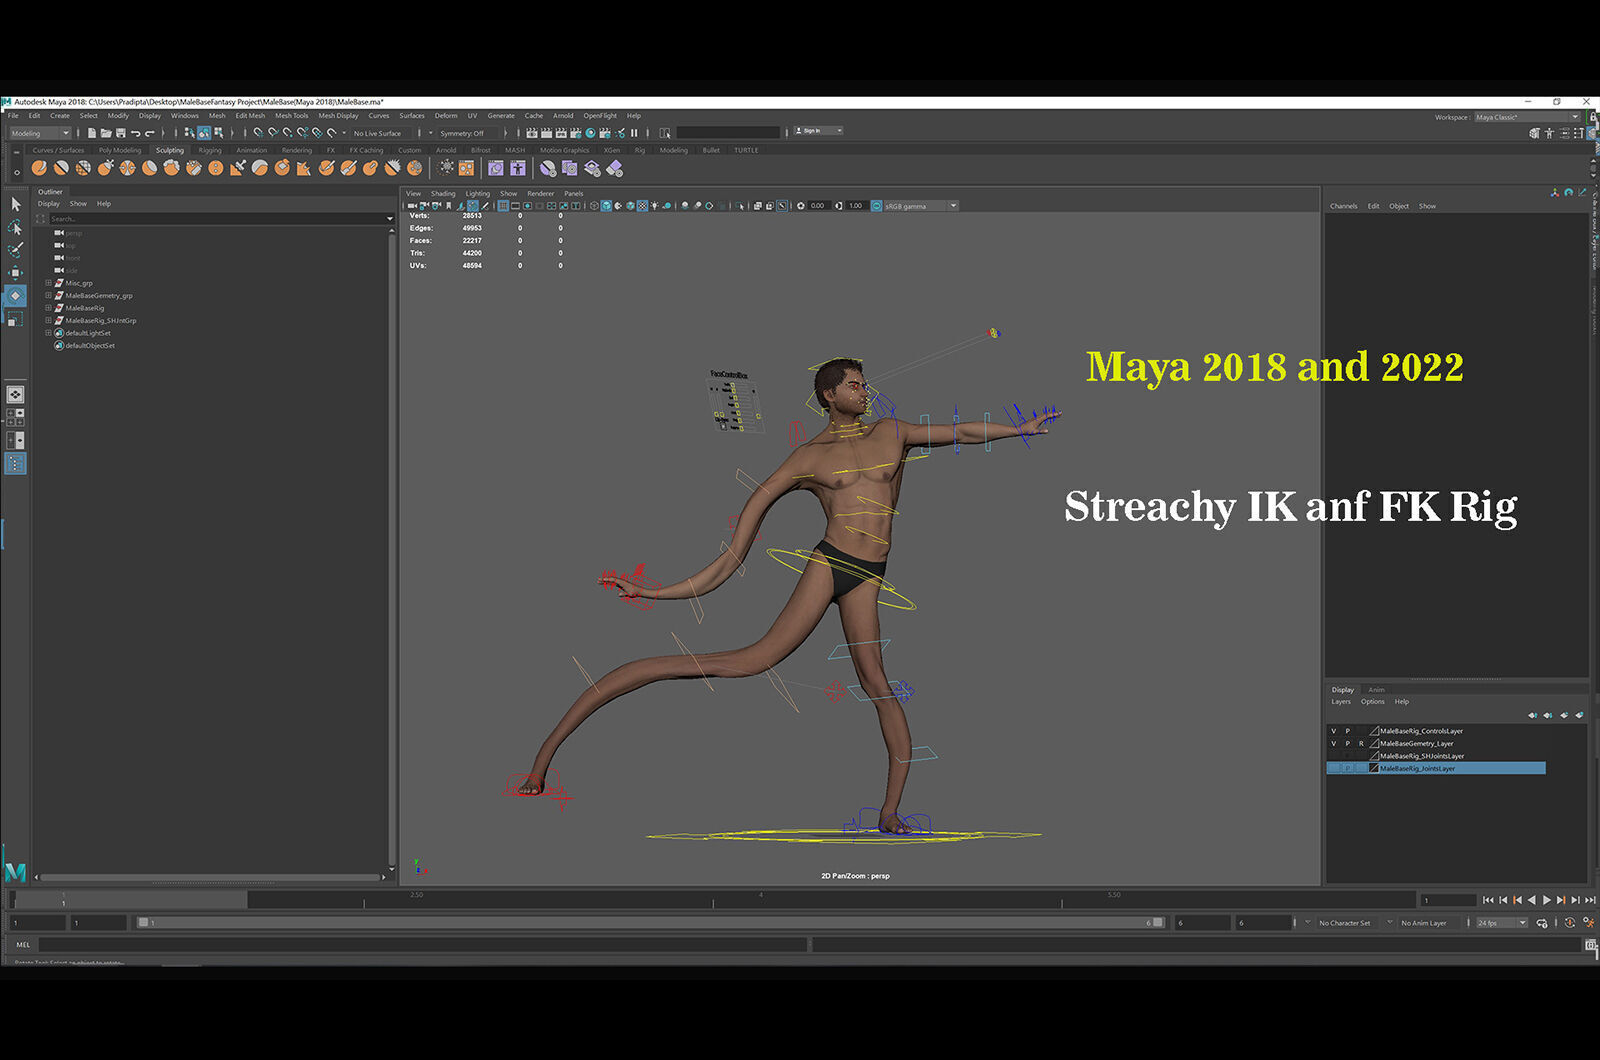1600x1060 pixels.
Task: Click the last purple shelf icon
Action: tap(614, 168)
